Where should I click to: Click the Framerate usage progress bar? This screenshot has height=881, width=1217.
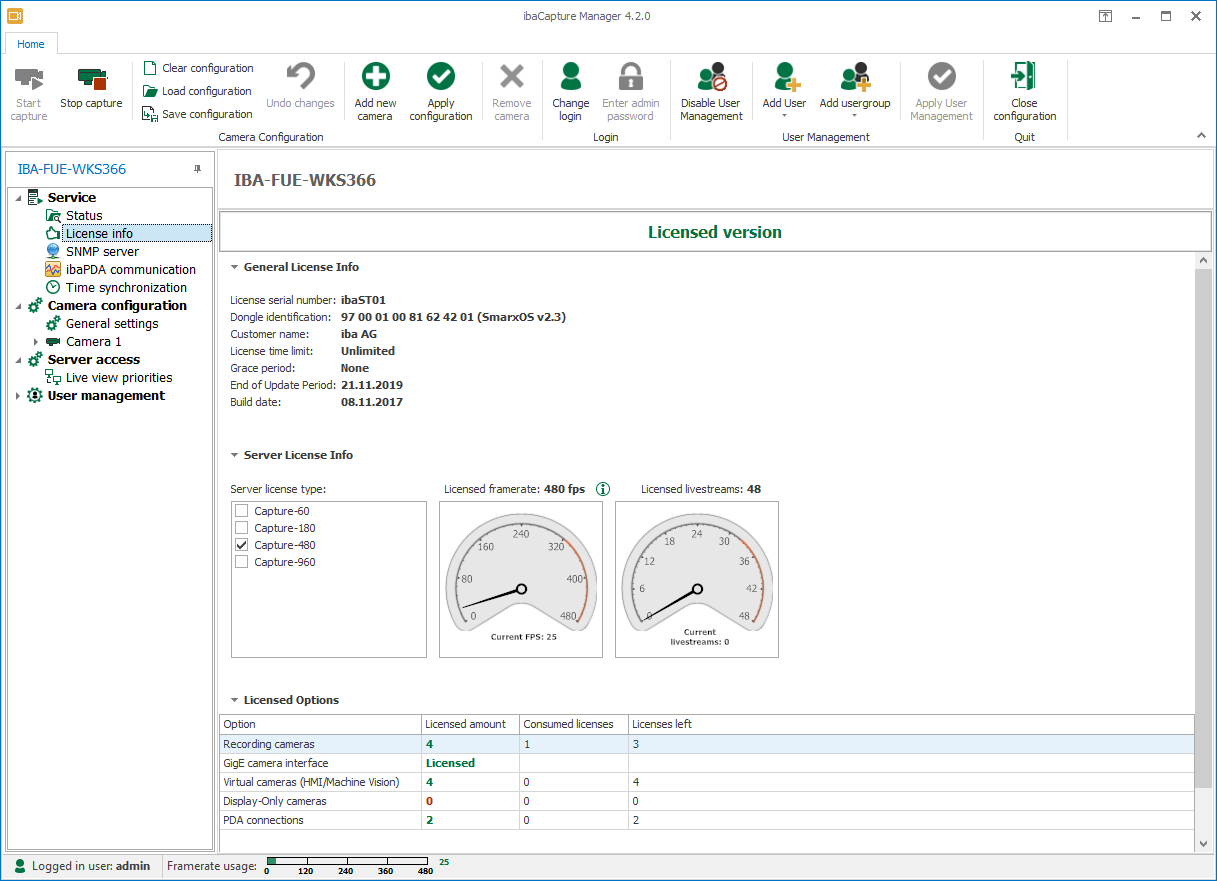click(349, 861)
